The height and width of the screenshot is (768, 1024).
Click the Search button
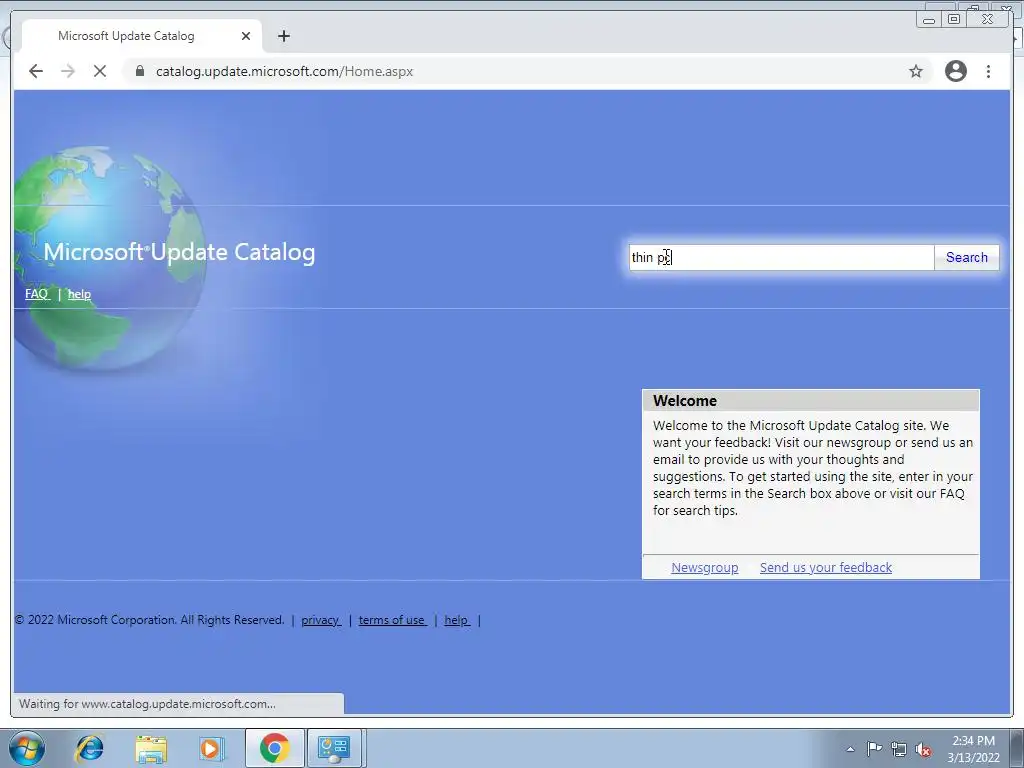coord(967,257)
